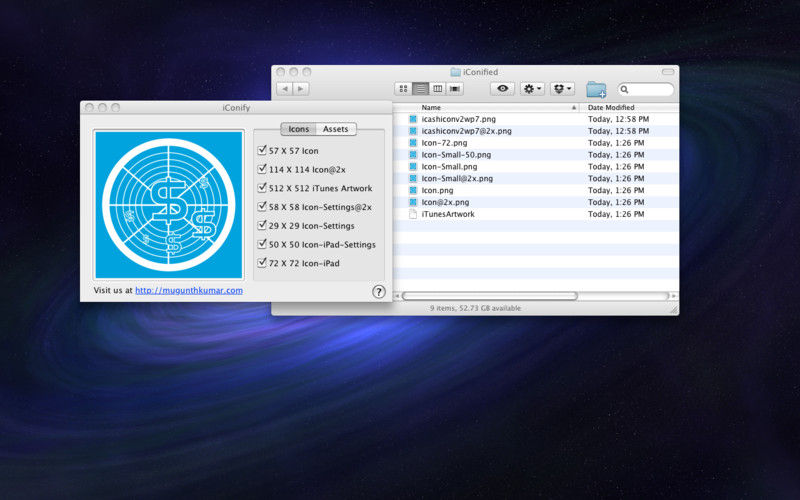Open the Dropbox toolbar dropdown
Image resolution: width=800 pixels, height=500 pixels.
coord(562,89)
